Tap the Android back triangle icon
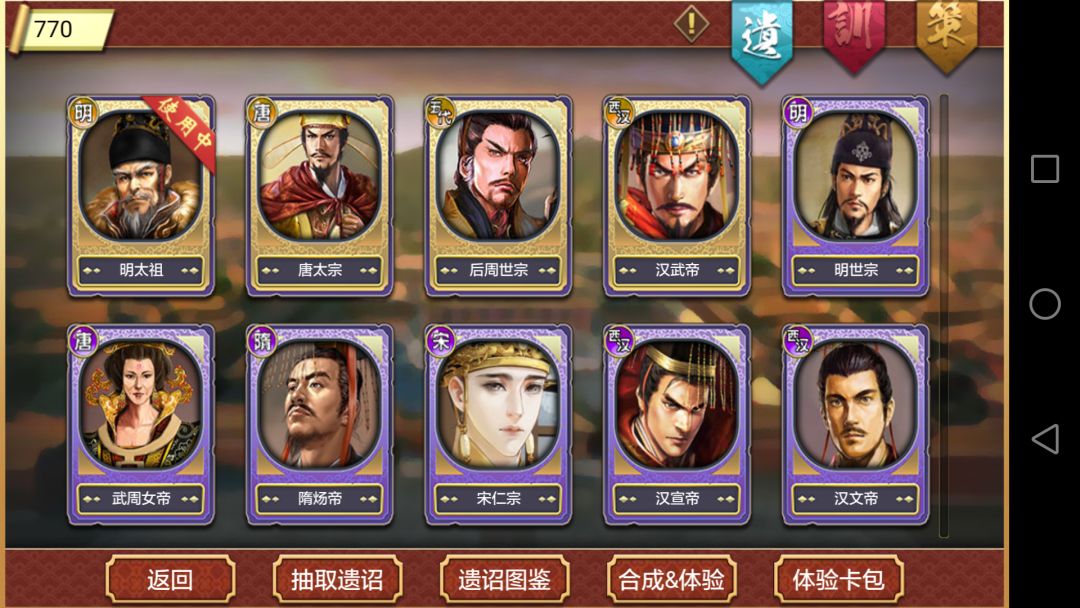Image resolution: width=1080 pixels, height=608 pixels. [1045, 439]
